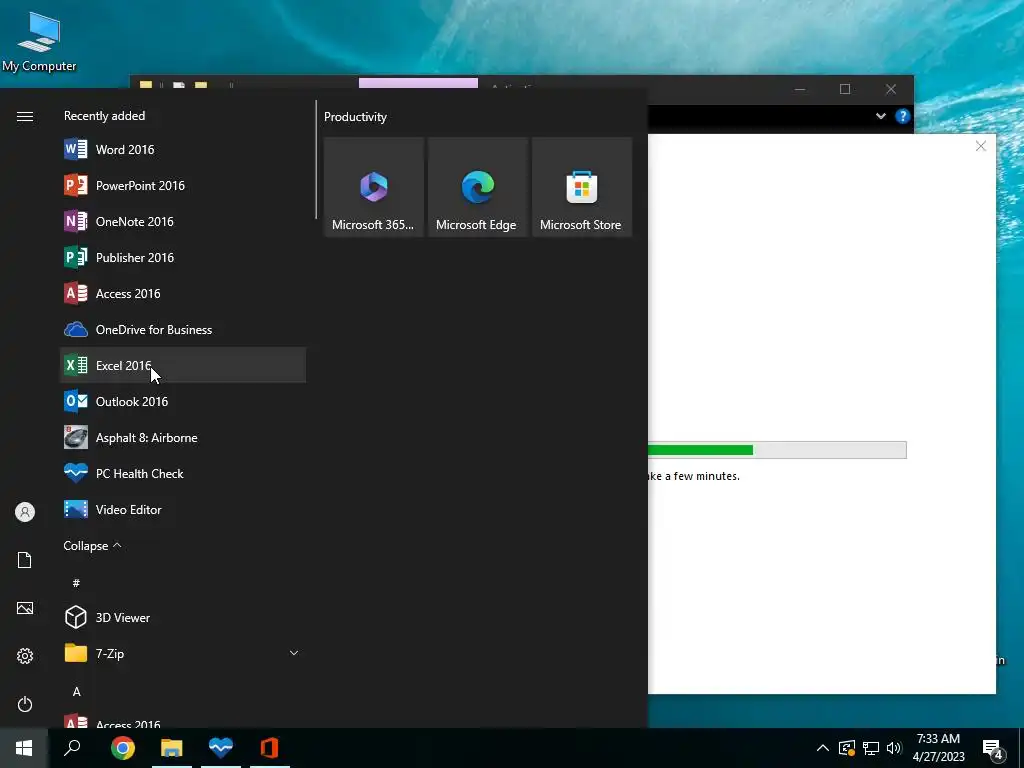This screenshot has height=768, width=1024.
Task: Open Documents from Start sidebar
Action: pyautogui.click(x=25, y=560)
